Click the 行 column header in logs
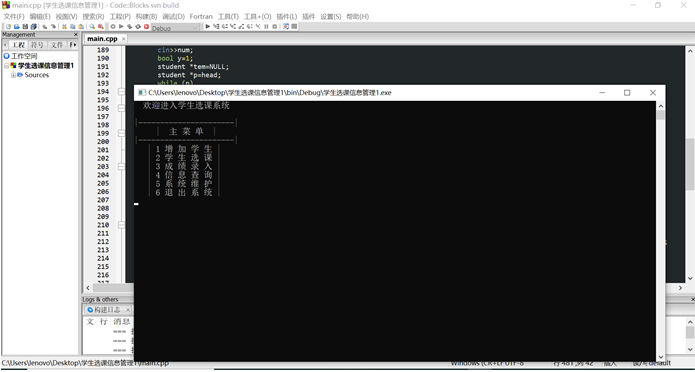The width and height of the screenshot is (695, 372). pyautogui.click(x=104, y=321)
